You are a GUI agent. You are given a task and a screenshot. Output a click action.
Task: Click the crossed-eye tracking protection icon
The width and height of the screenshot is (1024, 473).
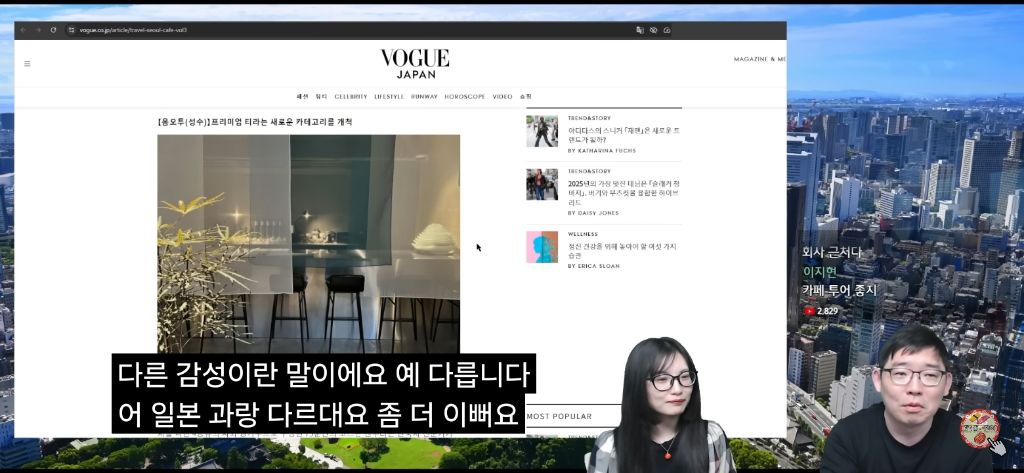click(653, 30)
